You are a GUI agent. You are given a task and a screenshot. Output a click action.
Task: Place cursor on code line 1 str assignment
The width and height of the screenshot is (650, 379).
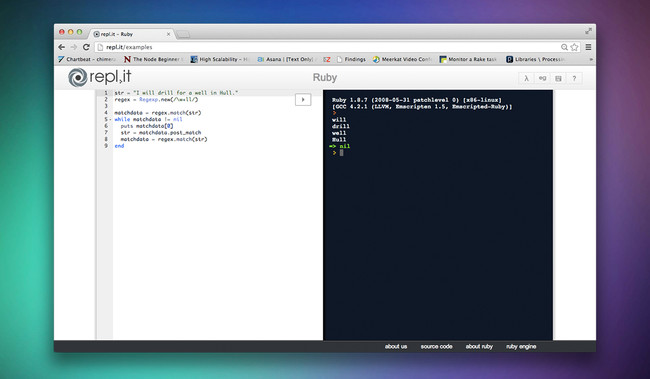pos(176,93)
